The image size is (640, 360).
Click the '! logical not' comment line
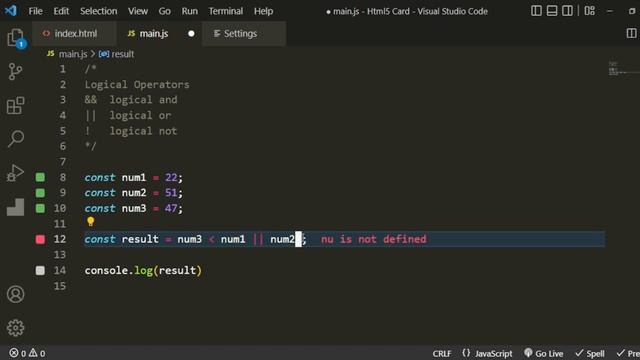click(131, 131)
